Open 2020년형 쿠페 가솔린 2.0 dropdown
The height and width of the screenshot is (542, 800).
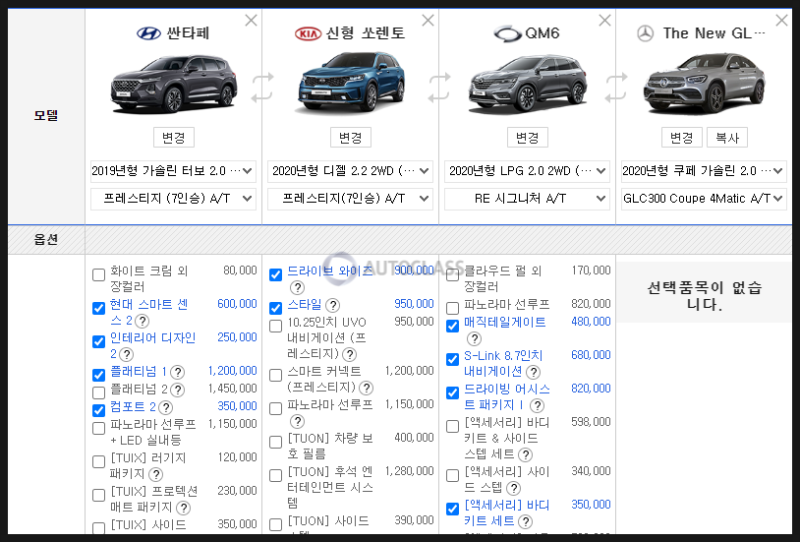704,171
